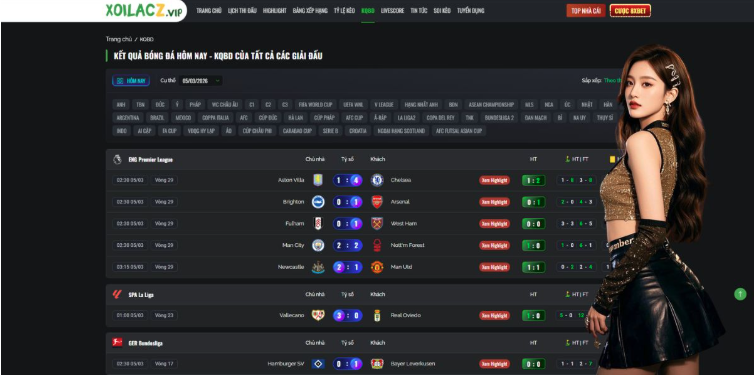The height and width of the screenshot is (375, 755).
Task: Click the ENG Premier League logo icon
Action: click(117, 159)
